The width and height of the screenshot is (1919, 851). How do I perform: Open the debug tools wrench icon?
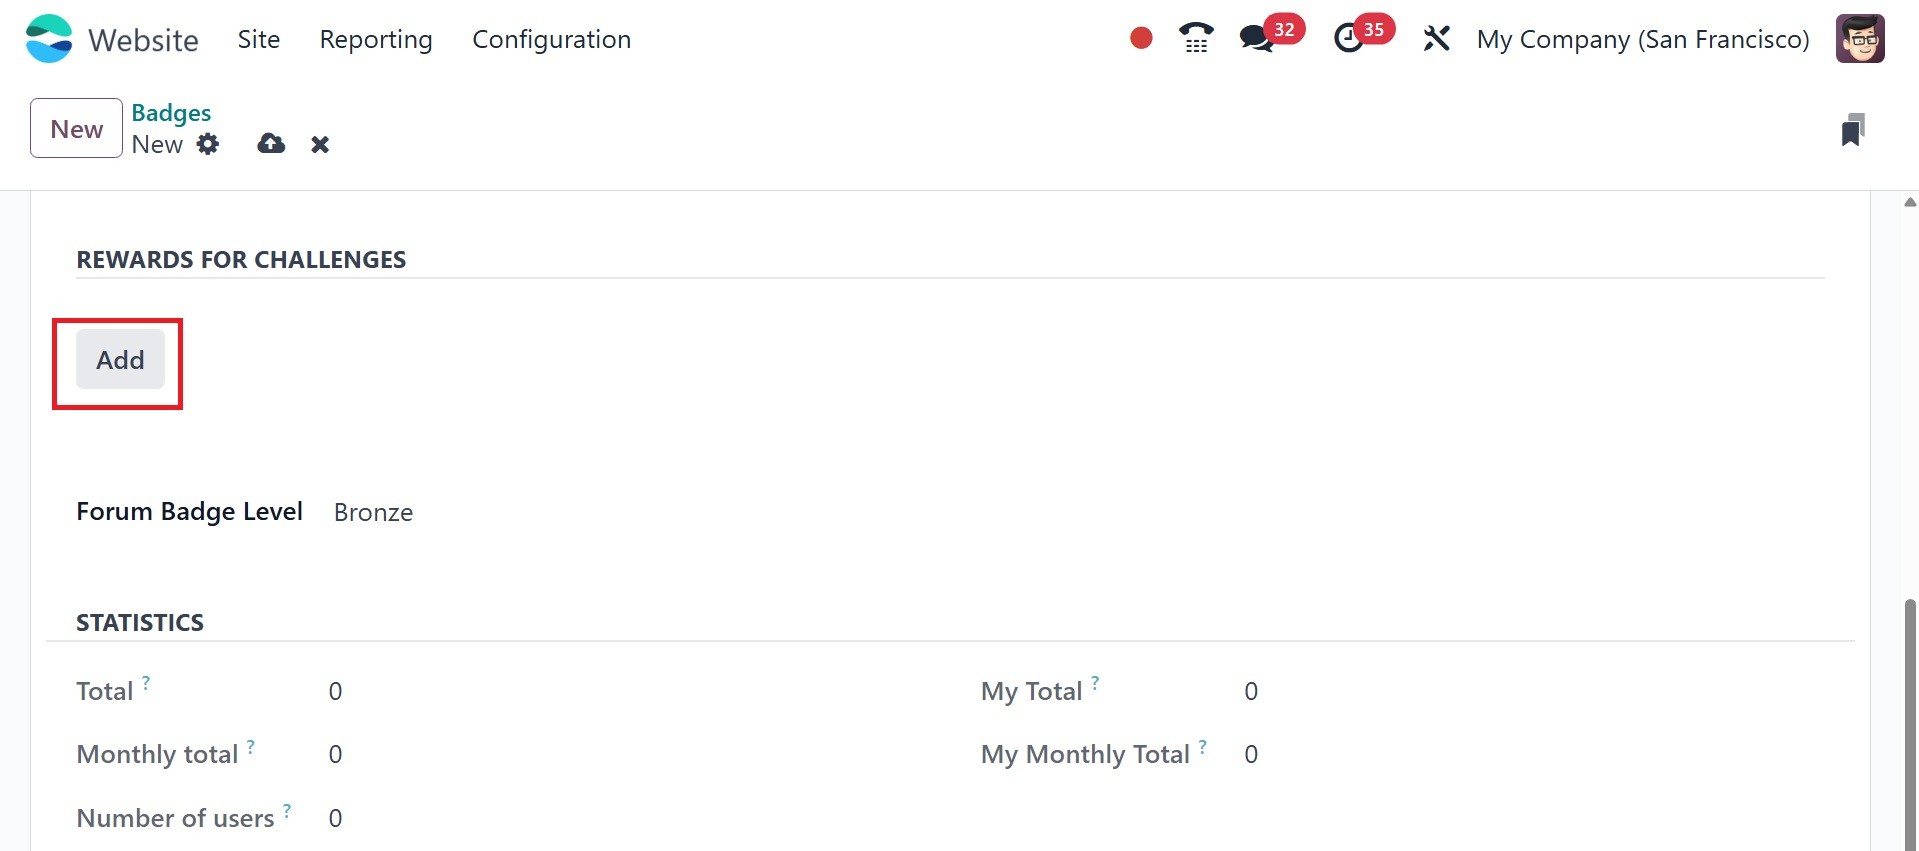pyautogui.click(x=1436, y=39)
